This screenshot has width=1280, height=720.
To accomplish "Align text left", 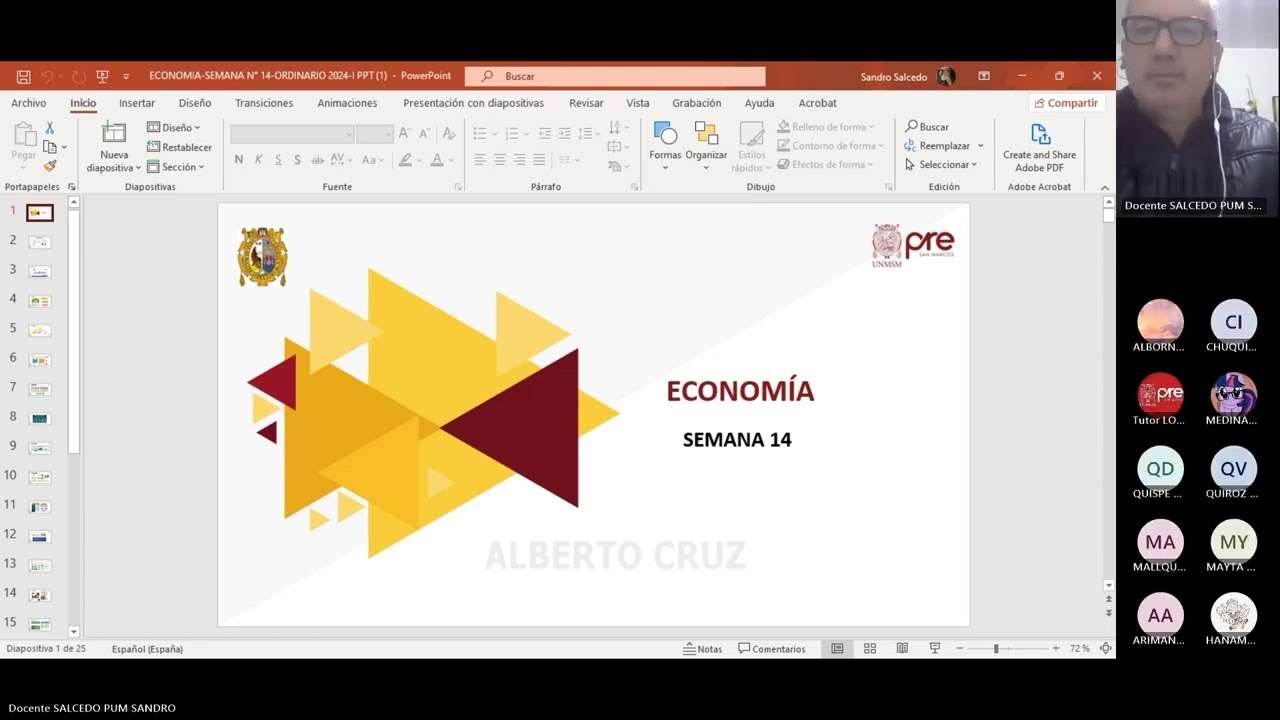I will coord(480,160).
